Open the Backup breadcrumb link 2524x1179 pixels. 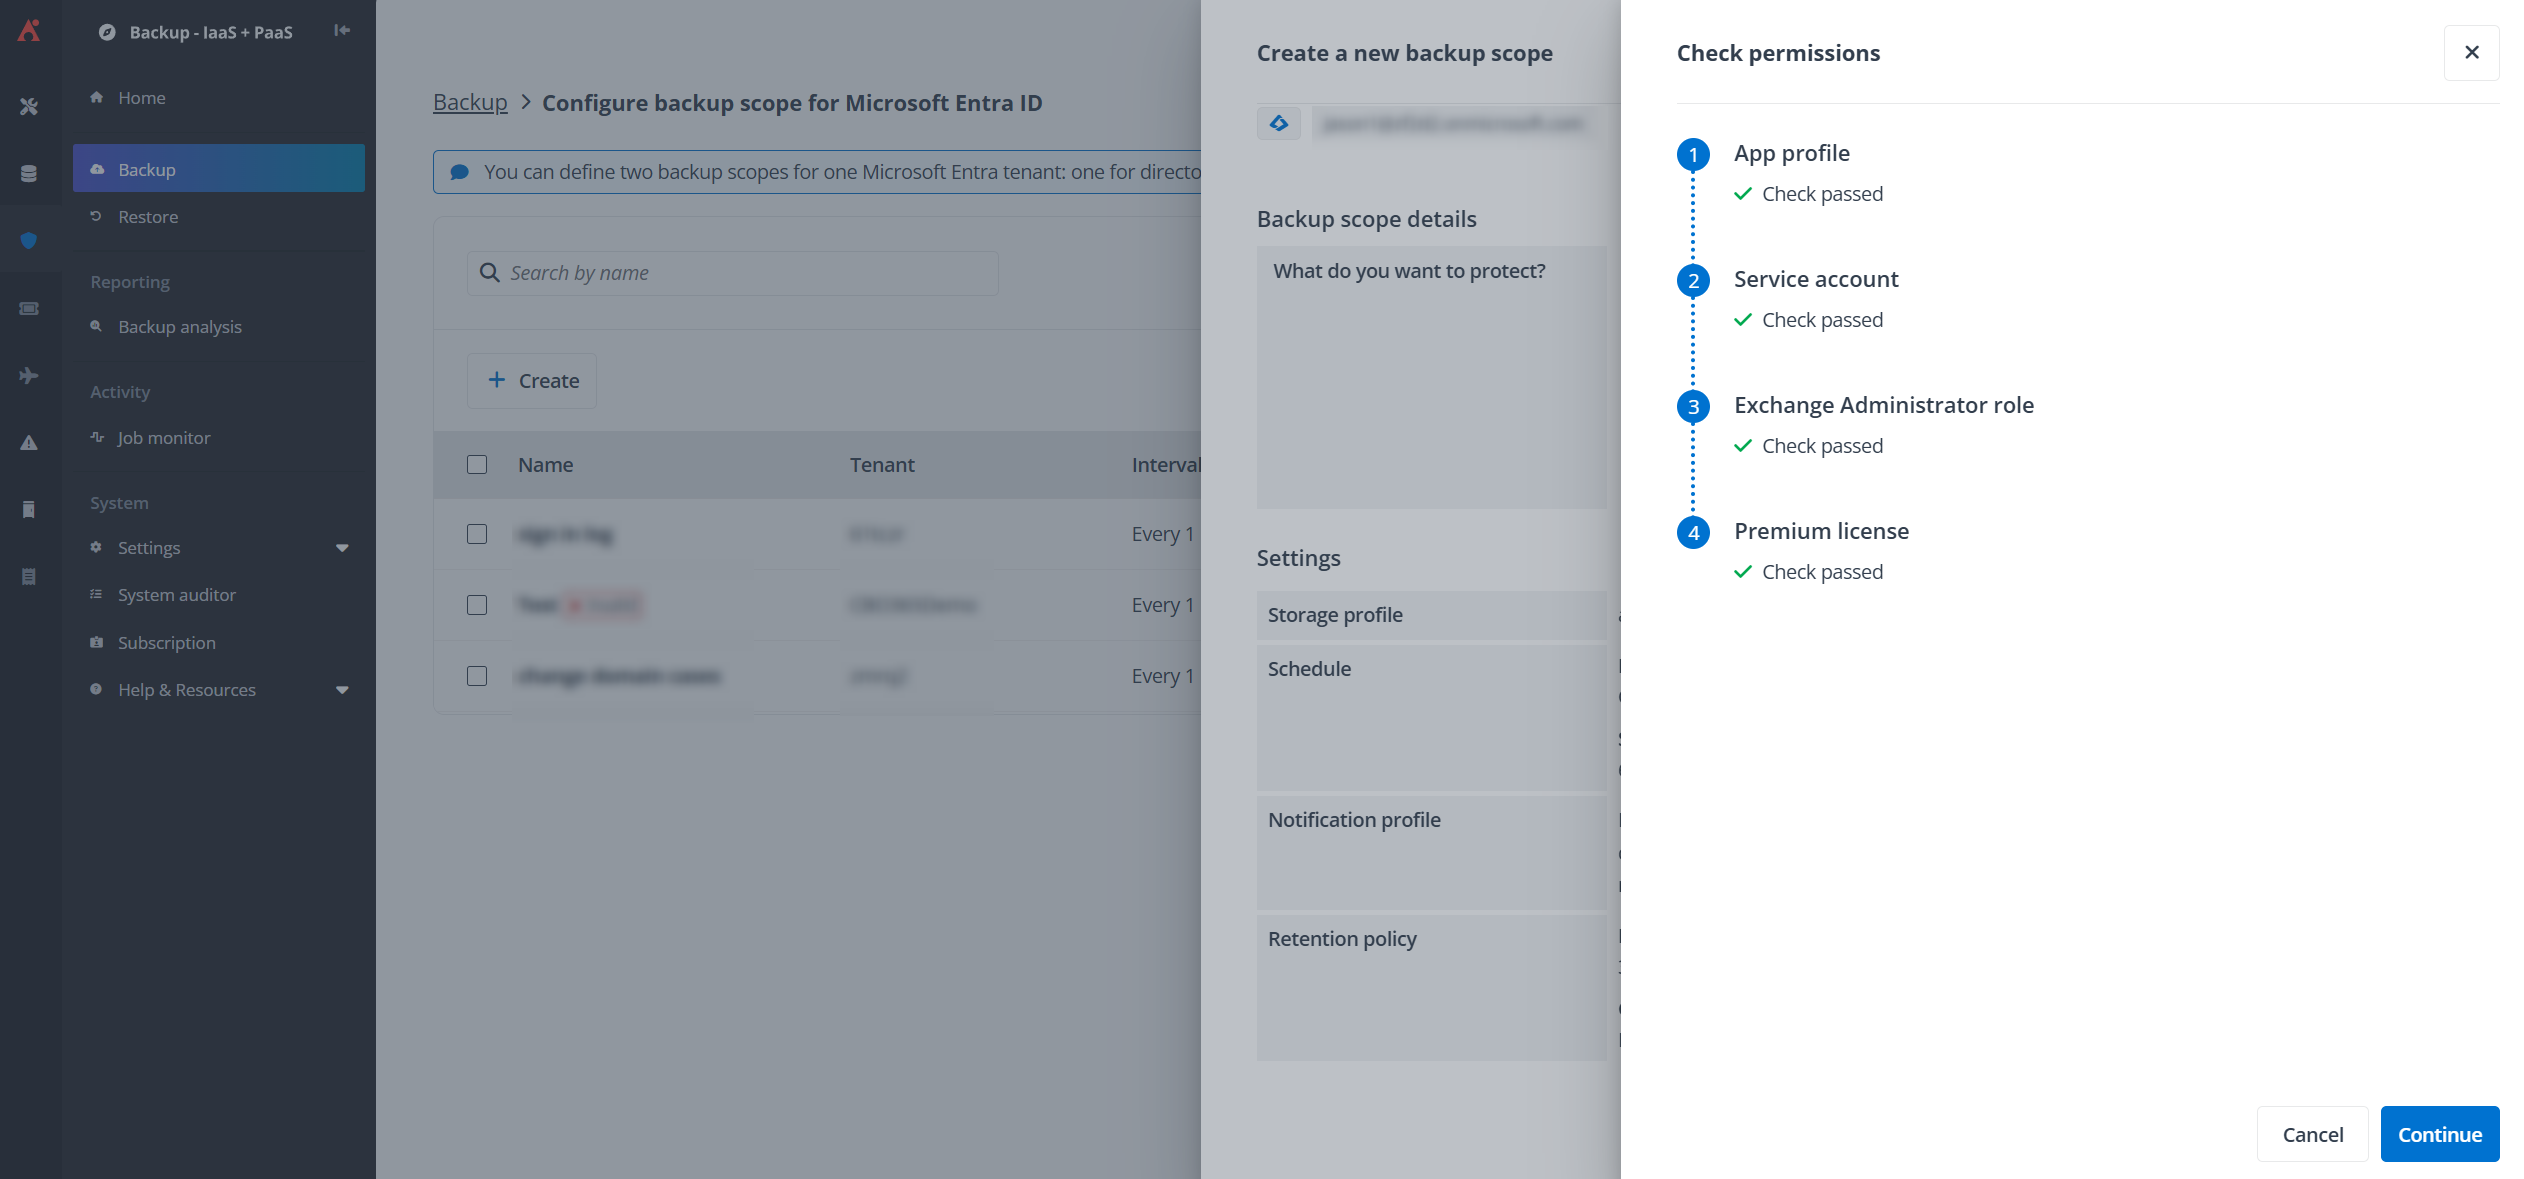click(469, 101)
